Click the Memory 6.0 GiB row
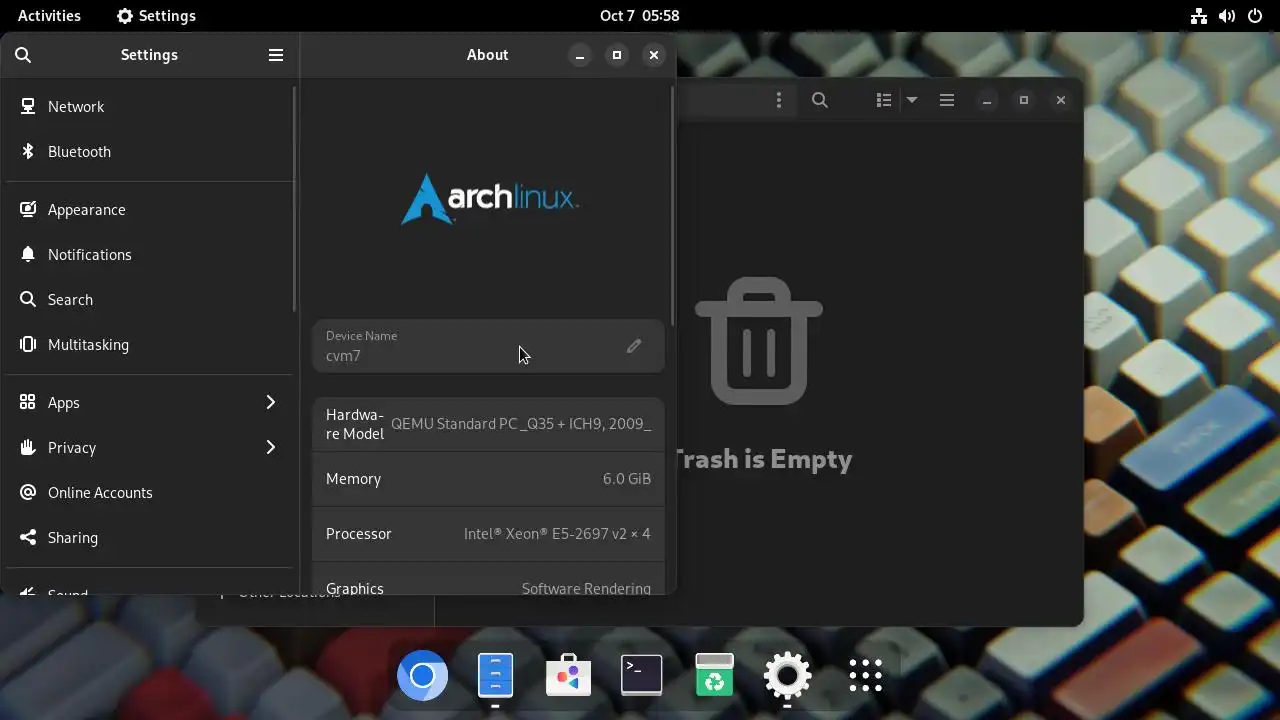Viewport: 1280px width, 720px height. 488,479
